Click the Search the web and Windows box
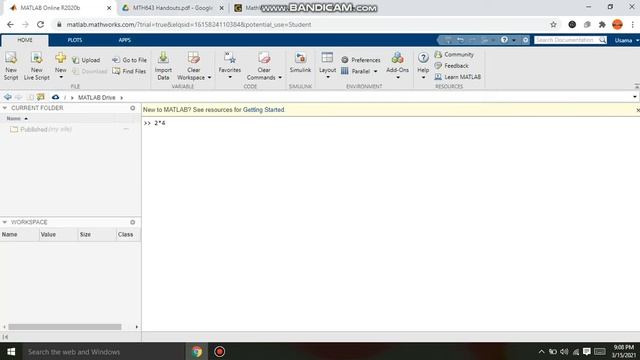Screen dimensions: 640x360 point(103,351)
